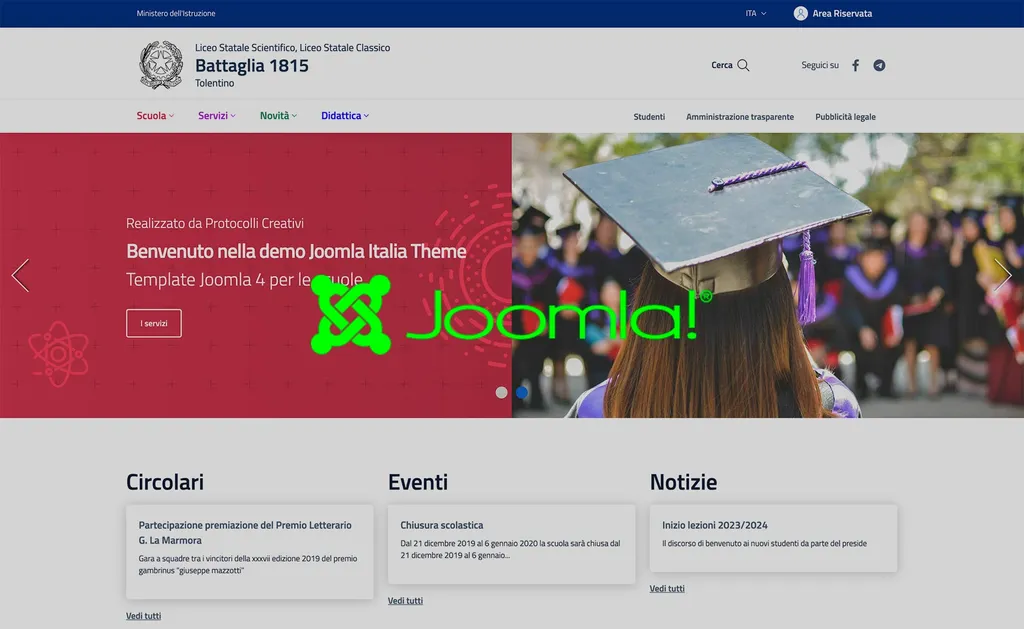
Task: Open Pubblicità legale page
Action: [845, 117]
